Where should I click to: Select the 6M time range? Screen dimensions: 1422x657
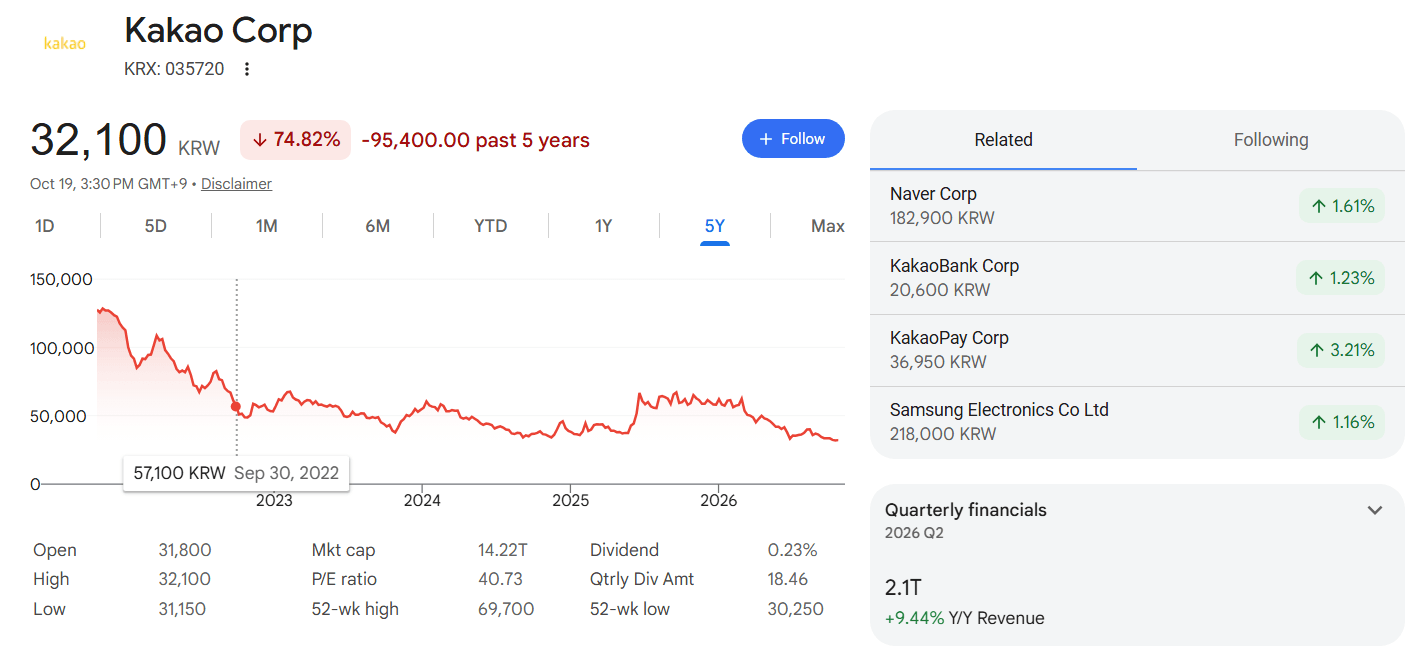[377, 226]
